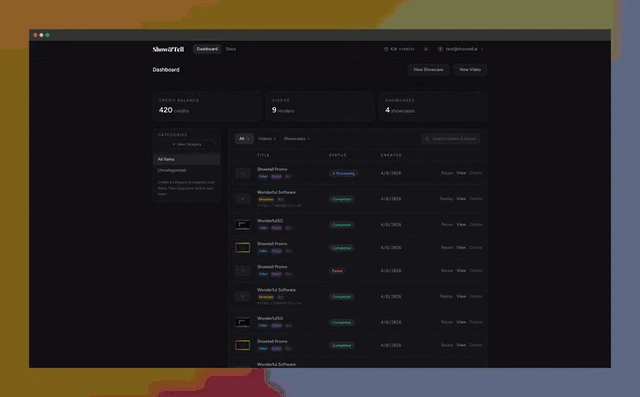This screenshot has height=397, width=640.
Task: Select Uncategorized category
Action: point(187,170)
